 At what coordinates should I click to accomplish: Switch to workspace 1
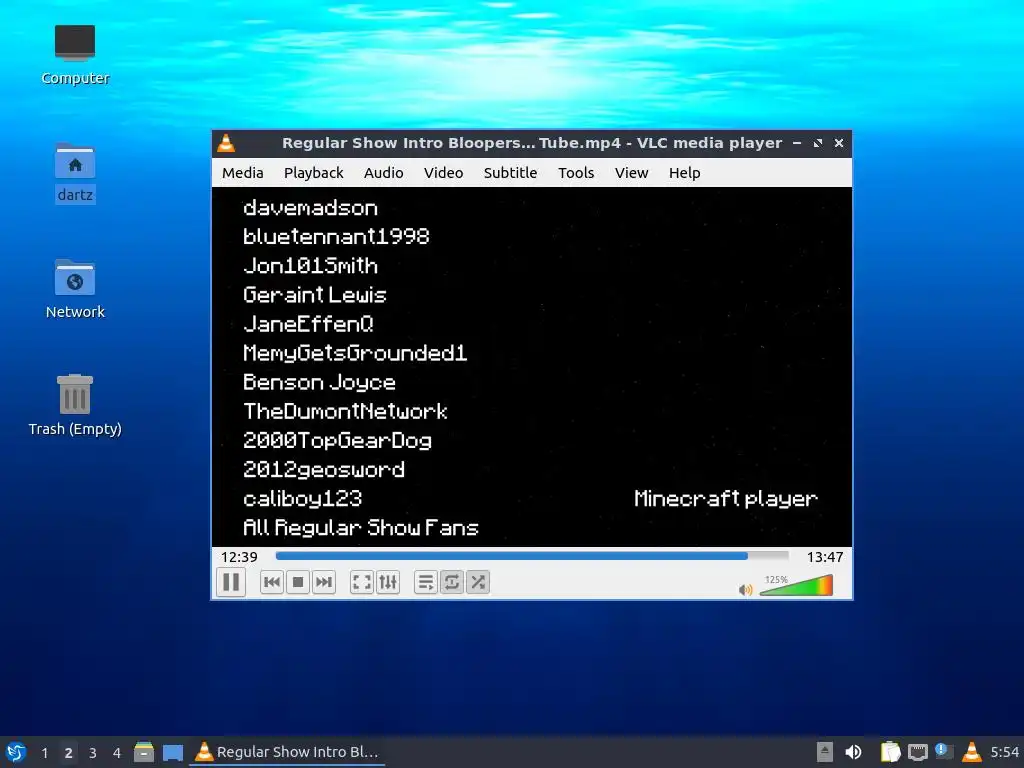pos(44,753)
